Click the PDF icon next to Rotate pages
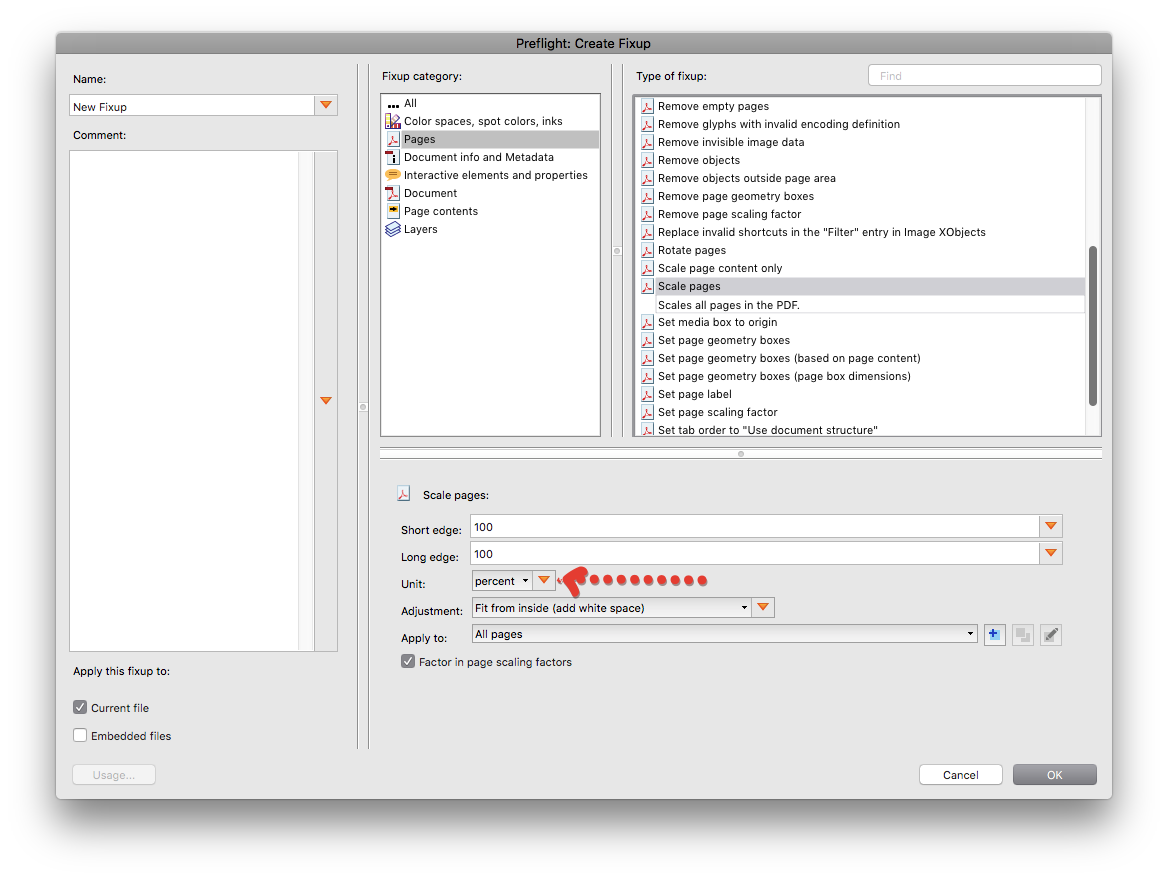The height and width of the screenshot is (879, 1168). coord(647,250)
